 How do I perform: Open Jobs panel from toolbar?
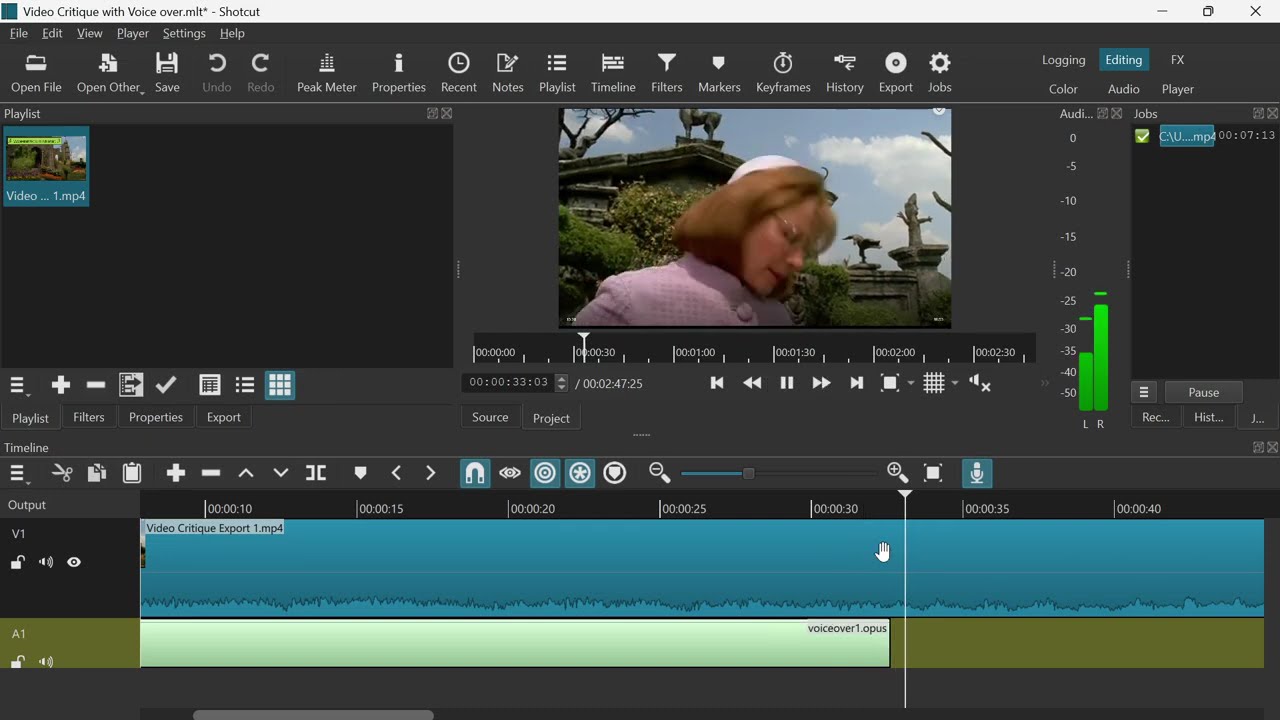[x=940, y=73]
